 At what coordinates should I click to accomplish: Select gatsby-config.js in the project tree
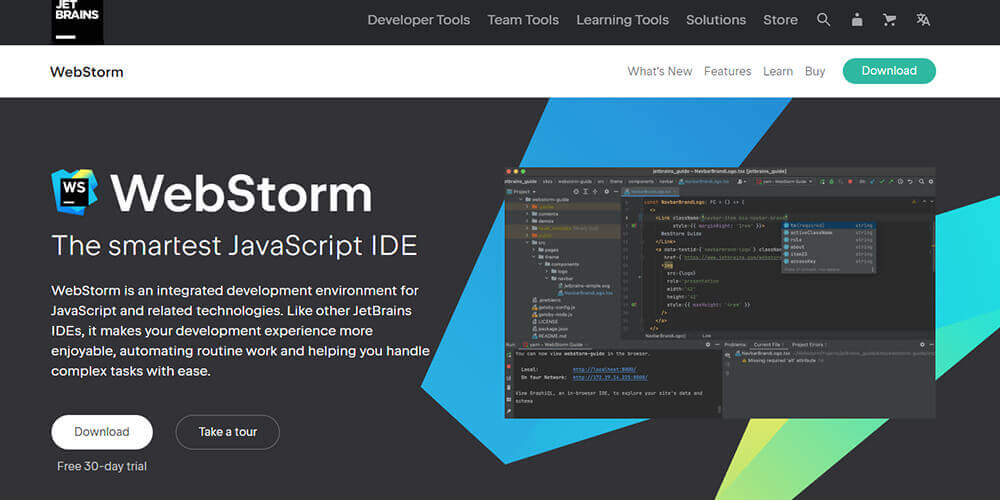click(x=553, y=307)
